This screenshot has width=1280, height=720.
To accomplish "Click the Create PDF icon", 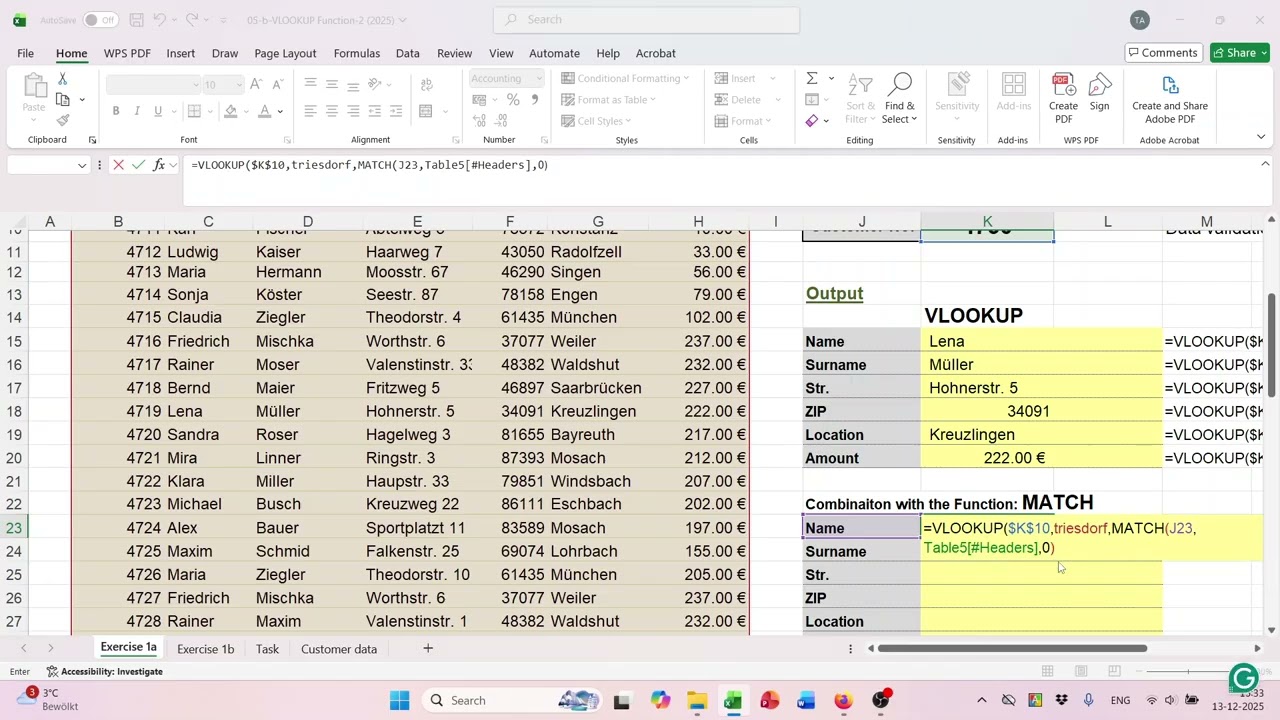I will click(x=1063, y=98).
